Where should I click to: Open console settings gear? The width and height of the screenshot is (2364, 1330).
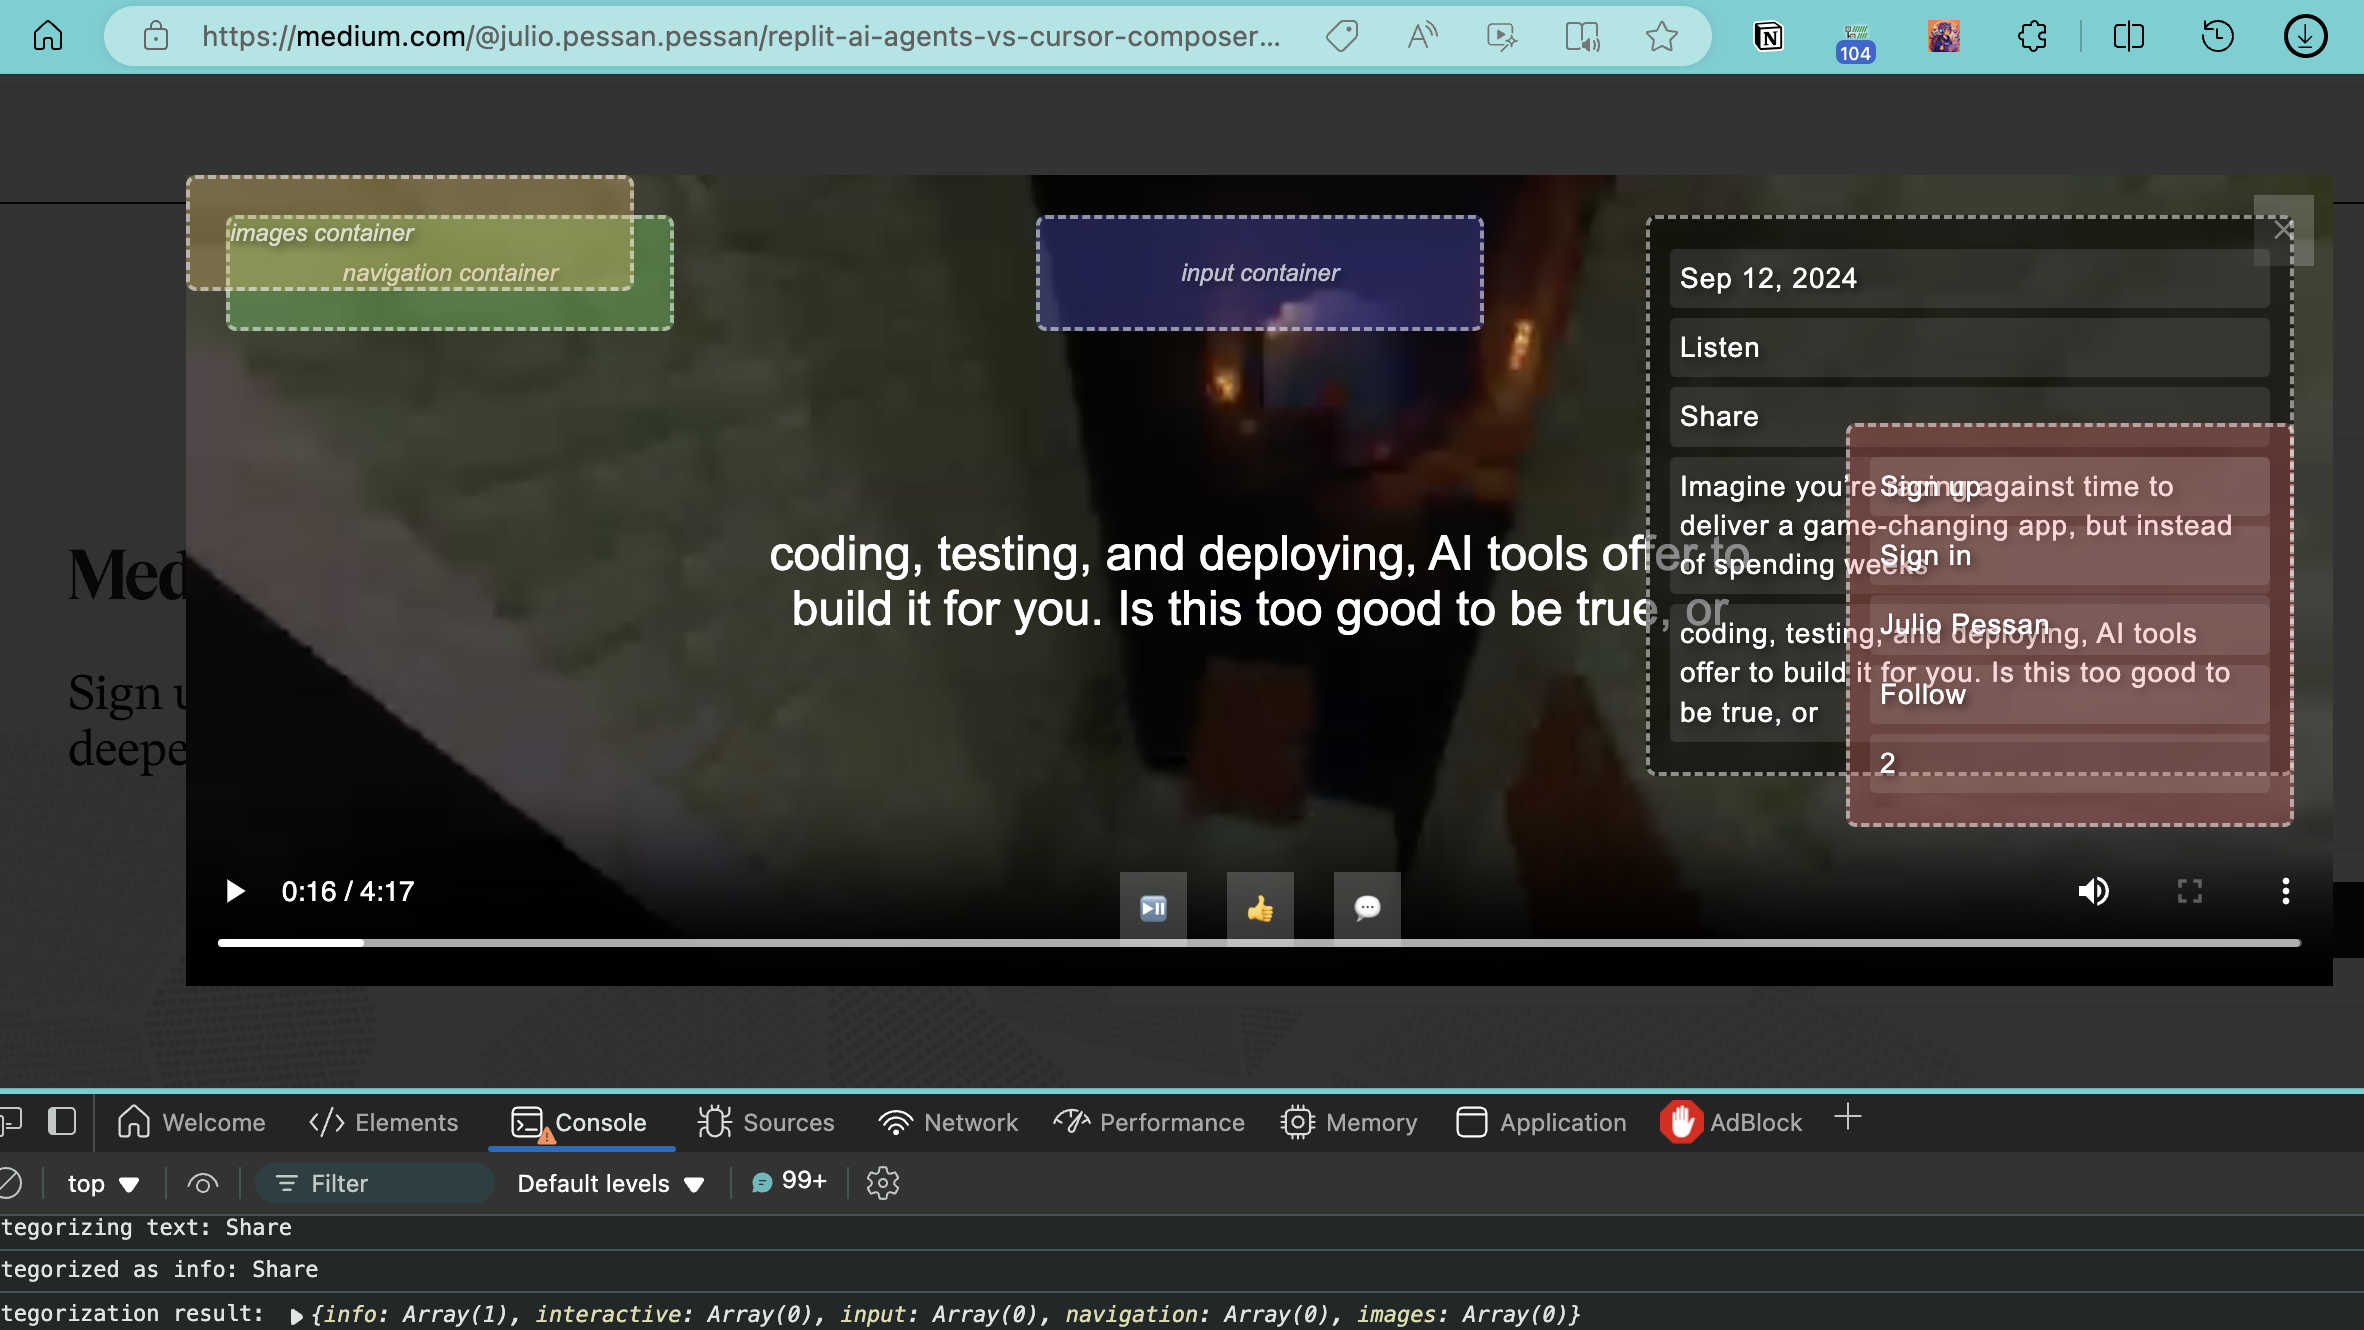tap(882, 1183)
